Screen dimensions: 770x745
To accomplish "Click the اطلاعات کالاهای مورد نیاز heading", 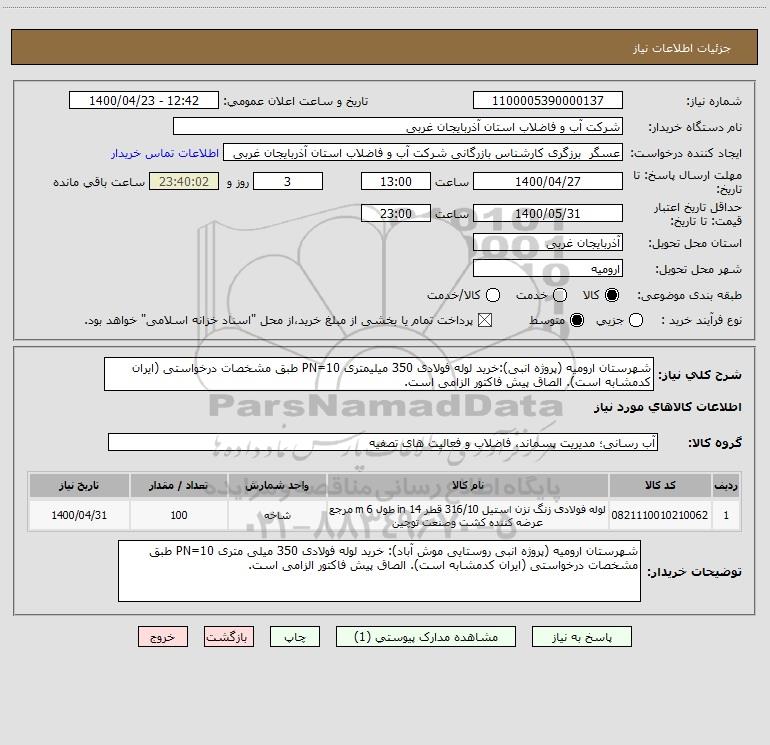I will tap(668, 407).
